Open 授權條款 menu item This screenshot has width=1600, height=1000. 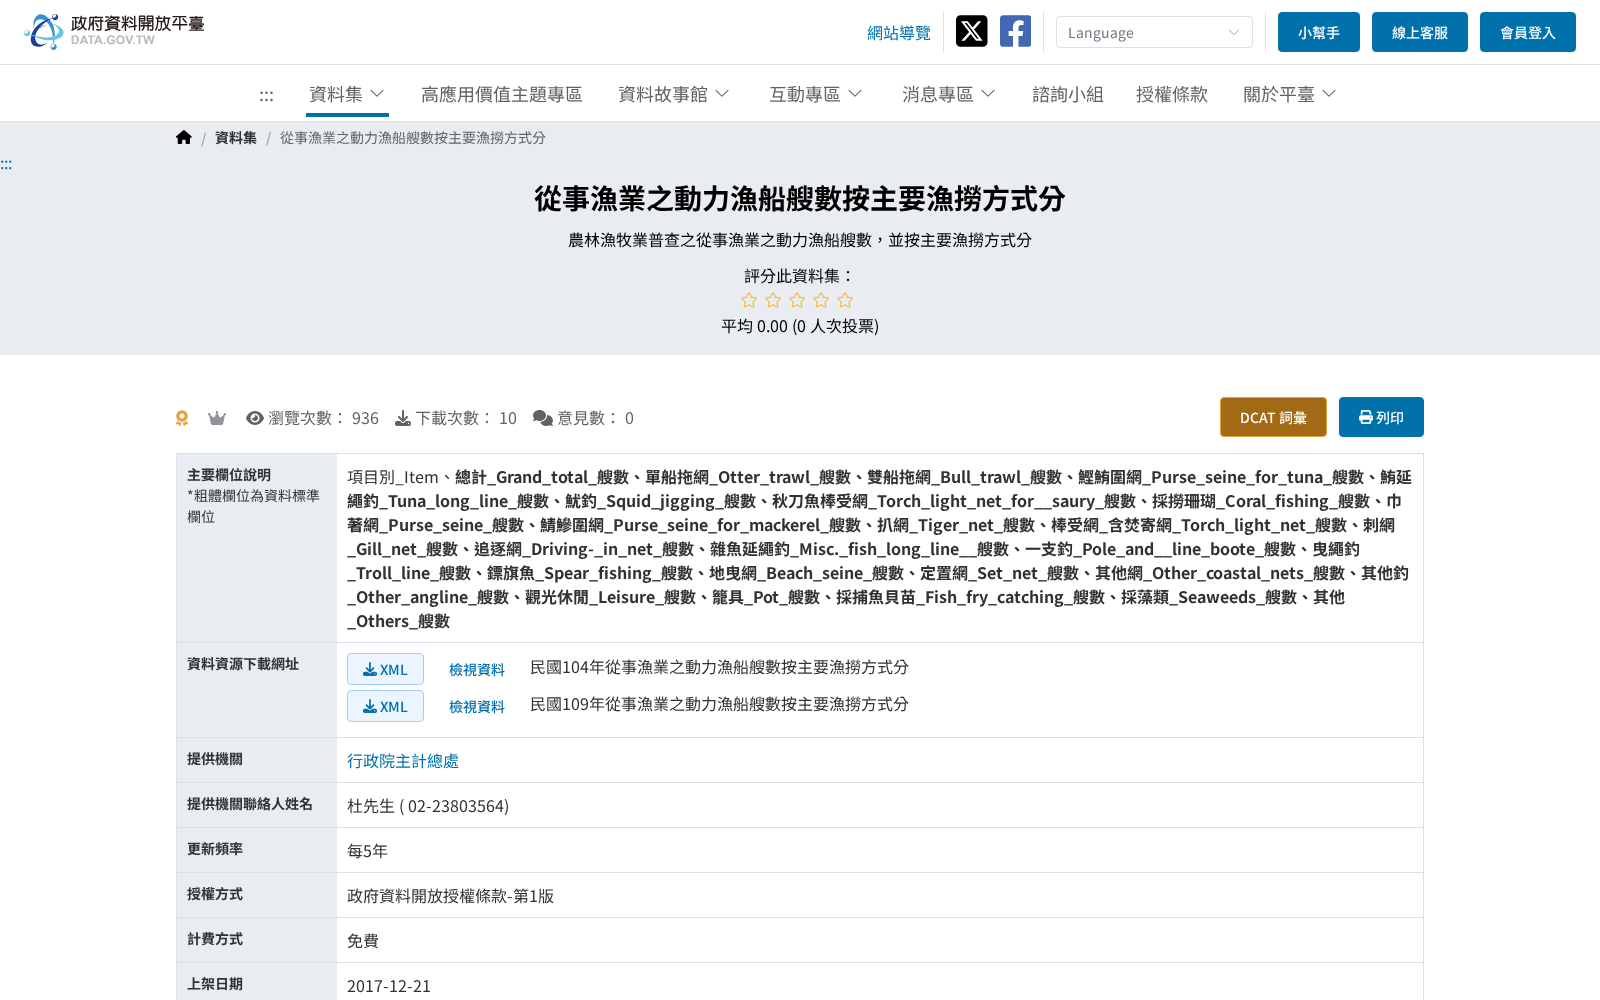tap(1172, 94)
